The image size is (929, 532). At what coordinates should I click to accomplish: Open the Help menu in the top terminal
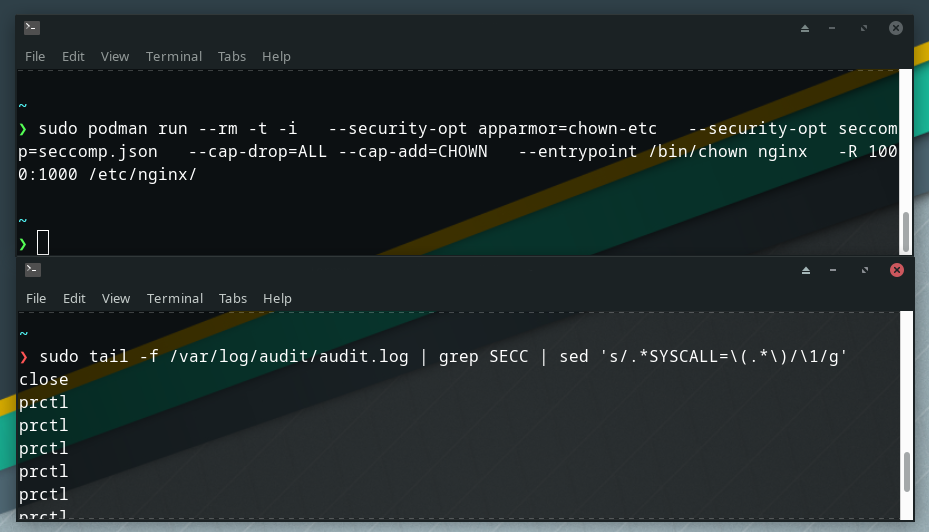[x=276, y=57]
